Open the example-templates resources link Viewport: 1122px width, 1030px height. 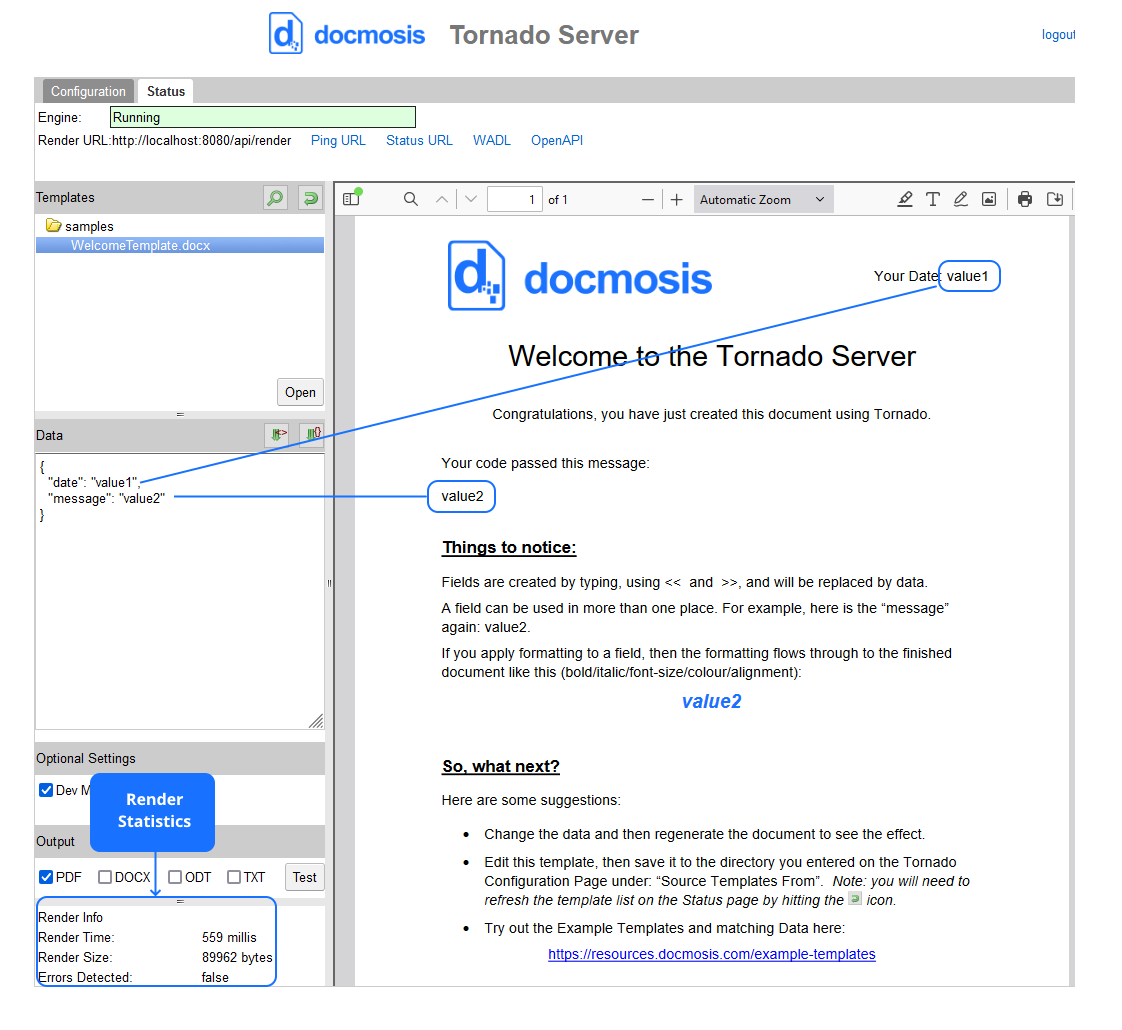(711, 954)
